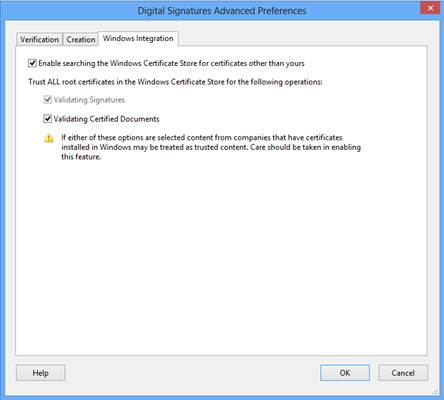This screenshot has height=400, width=444.
Task: Close the Digital Signatures Advanced Preferences dialog
Action: point(430,8)
